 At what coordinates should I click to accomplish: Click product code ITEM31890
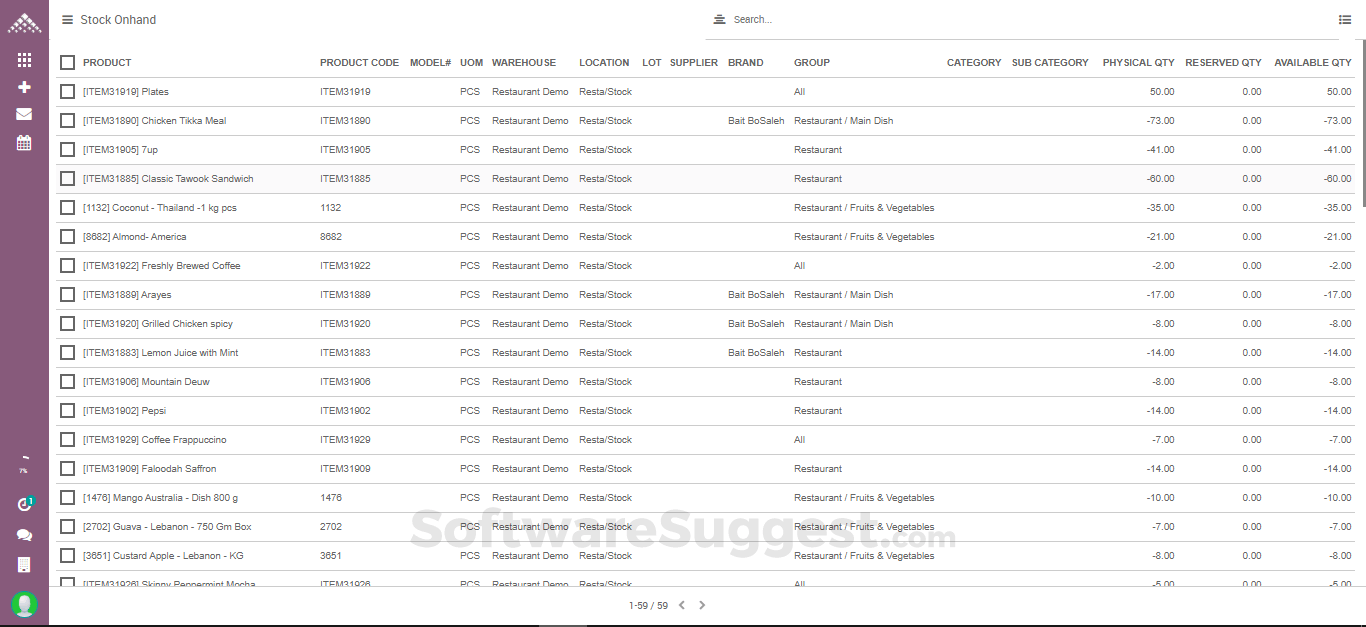point(345,121)
